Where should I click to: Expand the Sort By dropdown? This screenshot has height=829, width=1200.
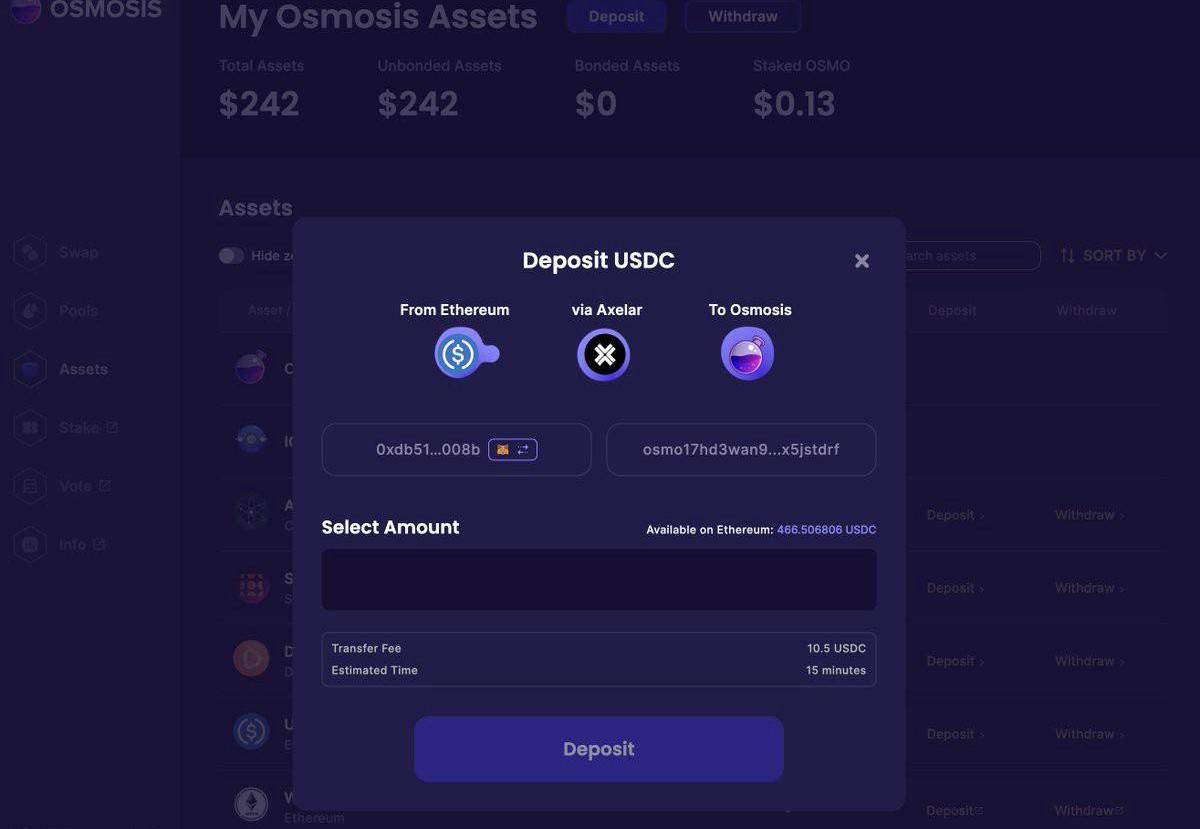coord(1113,256)
